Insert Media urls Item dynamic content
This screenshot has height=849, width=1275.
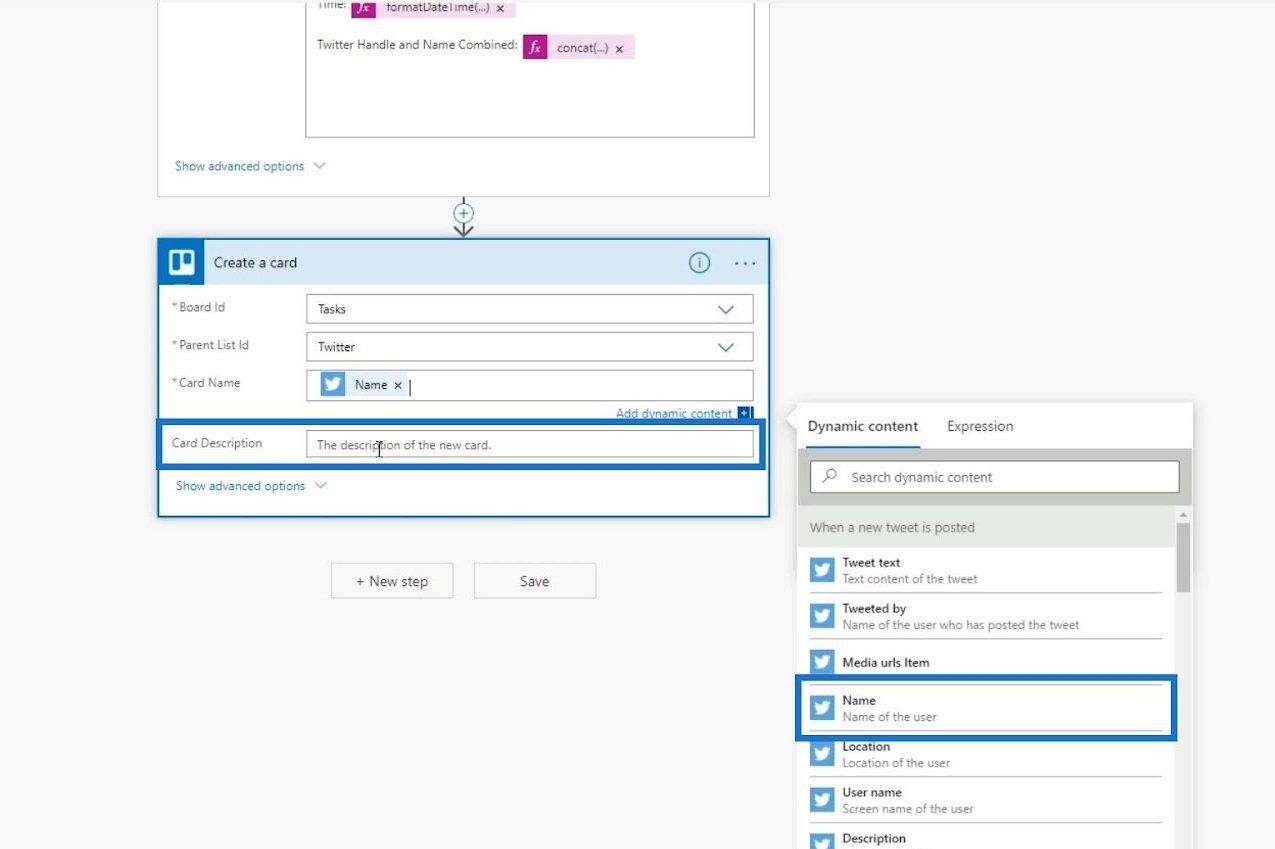[x=985, y=662]
